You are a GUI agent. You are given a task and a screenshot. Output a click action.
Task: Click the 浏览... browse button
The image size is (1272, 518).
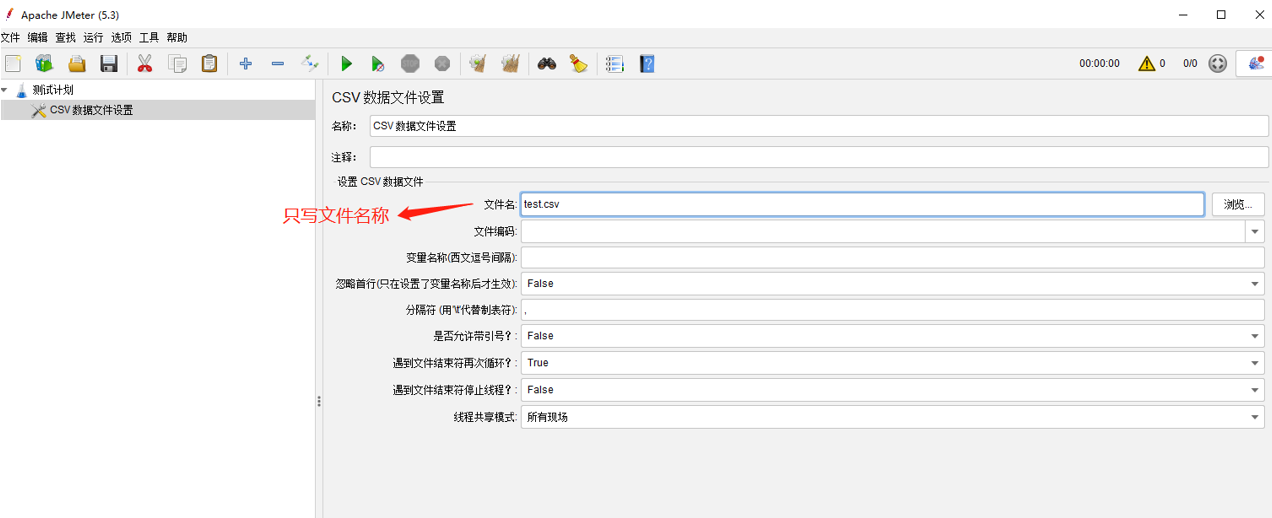pyautogui.click(x=1238, y=204)
